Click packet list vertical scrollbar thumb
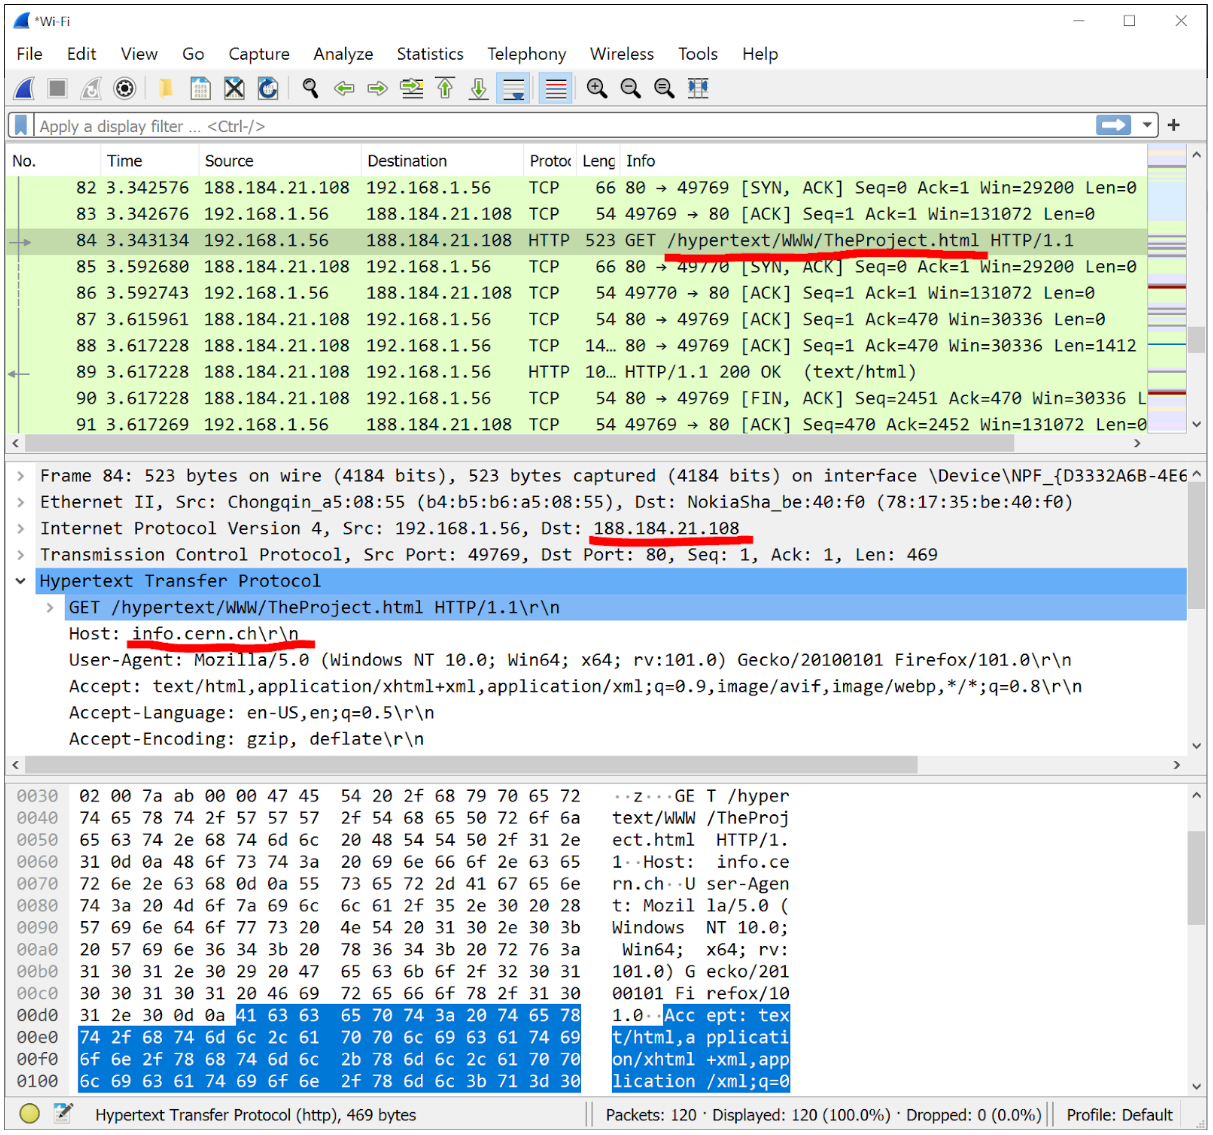Image resolution: width=1213 pixels, height=1135 pixels. tap(1196, 339)
